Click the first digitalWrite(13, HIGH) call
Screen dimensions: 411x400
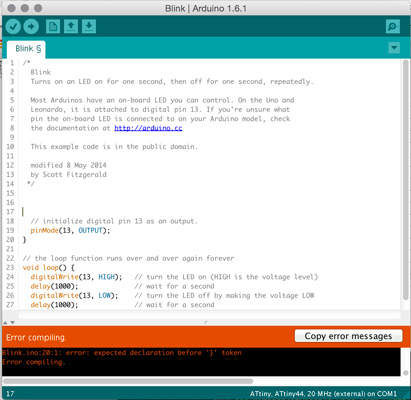point(76,277)
